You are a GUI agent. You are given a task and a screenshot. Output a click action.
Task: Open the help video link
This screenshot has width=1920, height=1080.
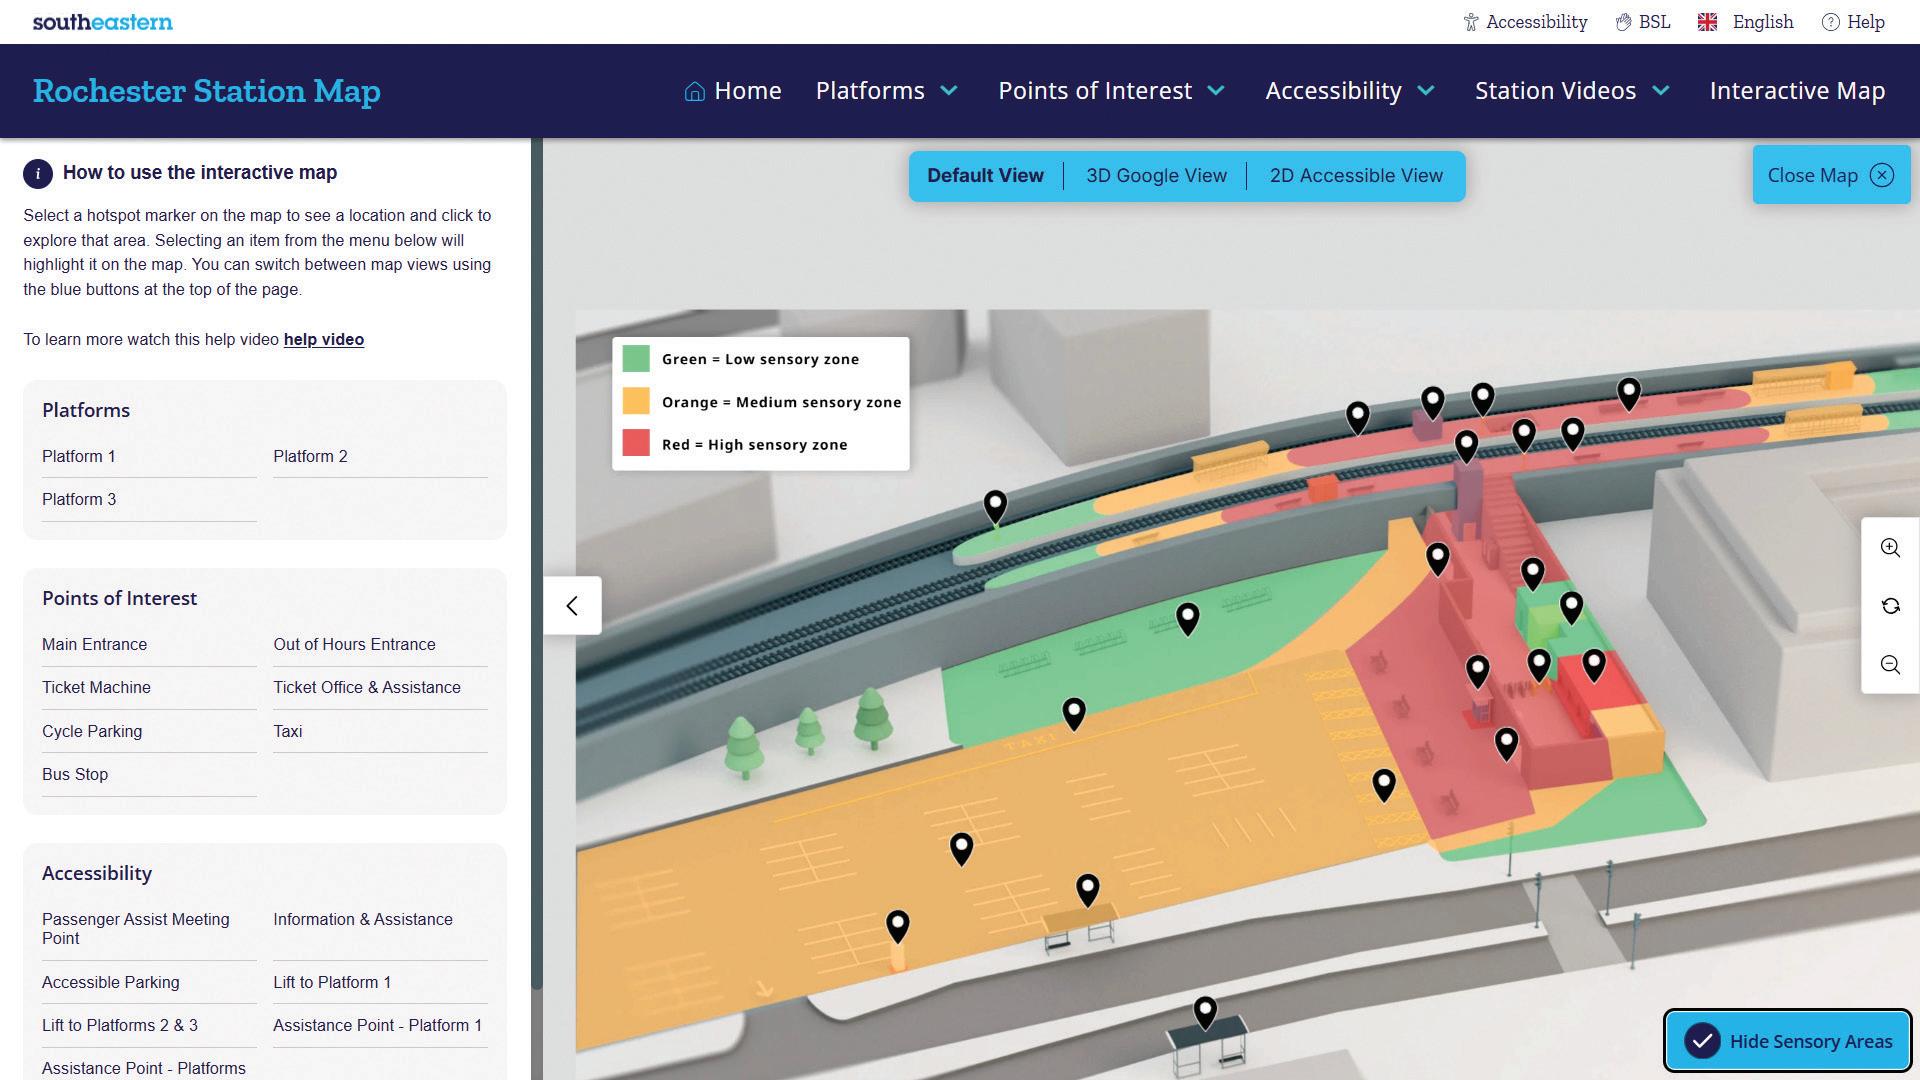point(323,340)
